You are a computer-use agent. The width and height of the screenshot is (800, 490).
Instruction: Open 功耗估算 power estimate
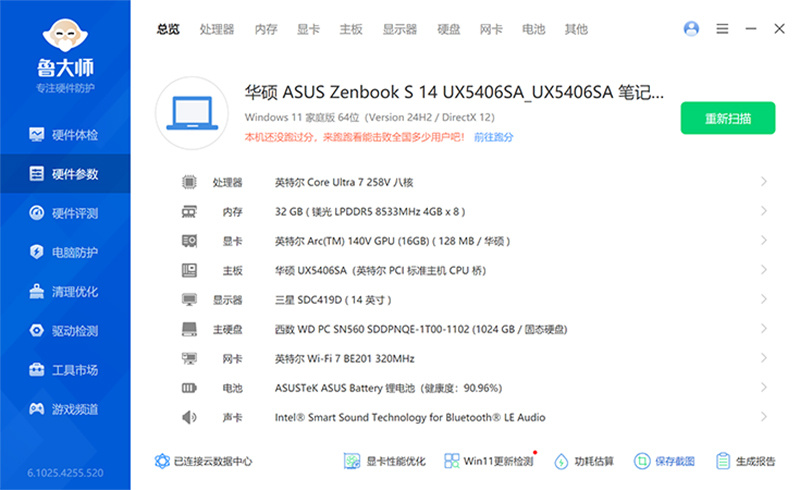pyautogui.click(x=584, y=461)
